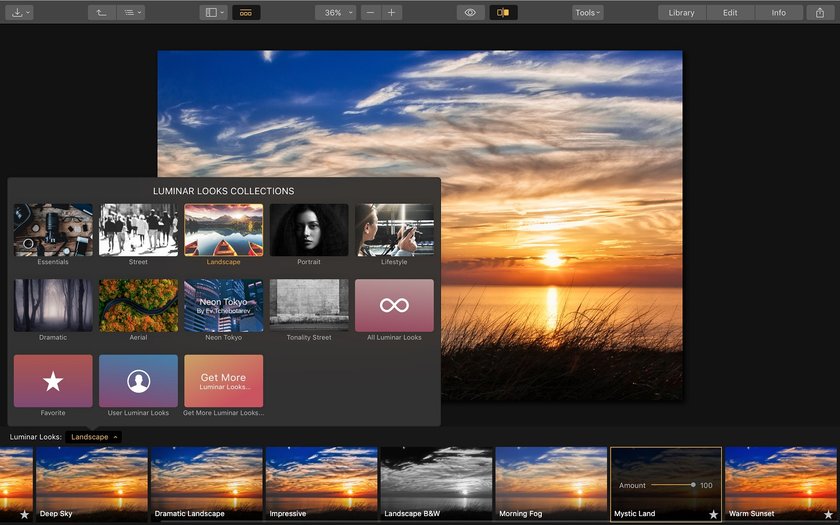
Task: Open the Landscape collection dropdown in Looks bar
Action: (94, 437)
